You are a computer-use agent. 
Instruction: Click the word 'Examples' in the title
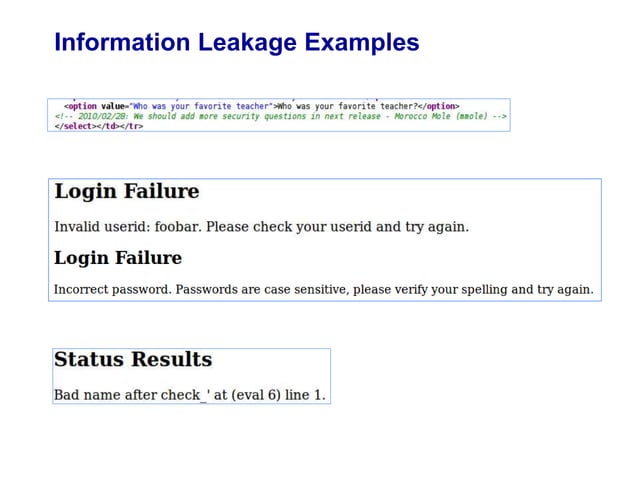[x=362, y=43]
